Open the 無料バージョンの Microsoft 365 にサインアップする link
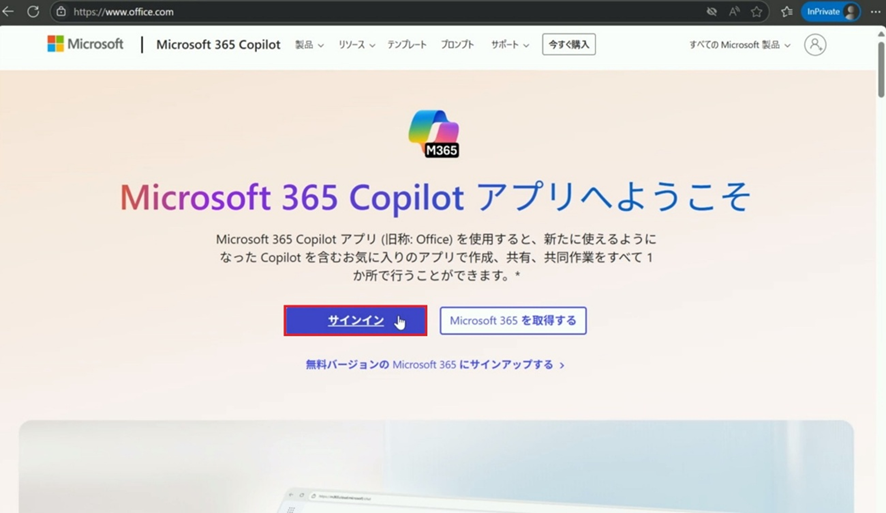 (x=435, y=365)
